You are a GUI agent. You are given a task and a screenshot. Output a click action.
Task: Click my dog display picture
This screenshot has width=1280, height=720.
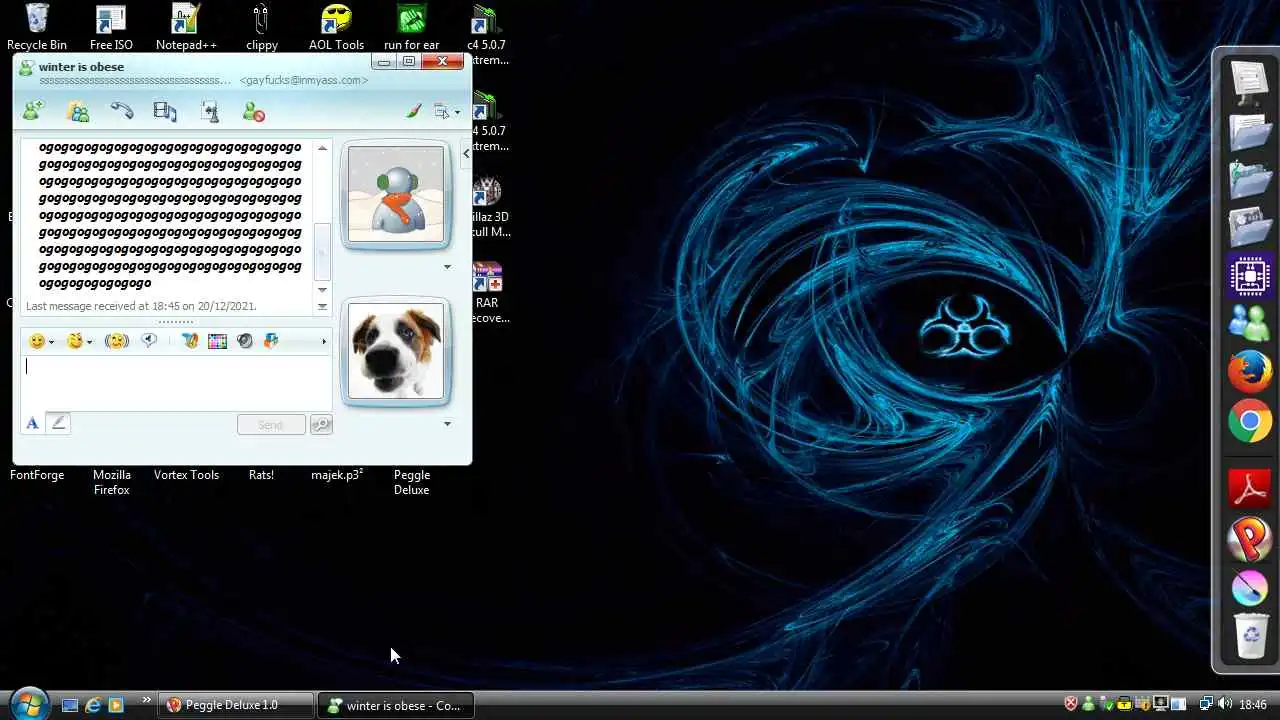tap(396, 351)
